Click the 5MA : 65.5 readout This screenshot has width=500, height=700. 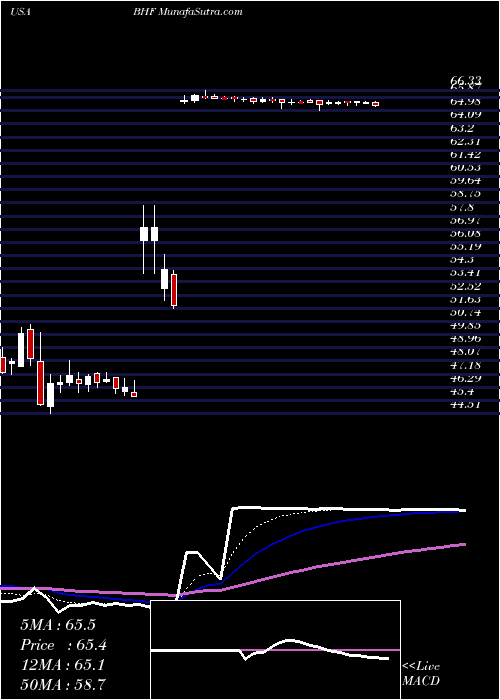point(58,625)
